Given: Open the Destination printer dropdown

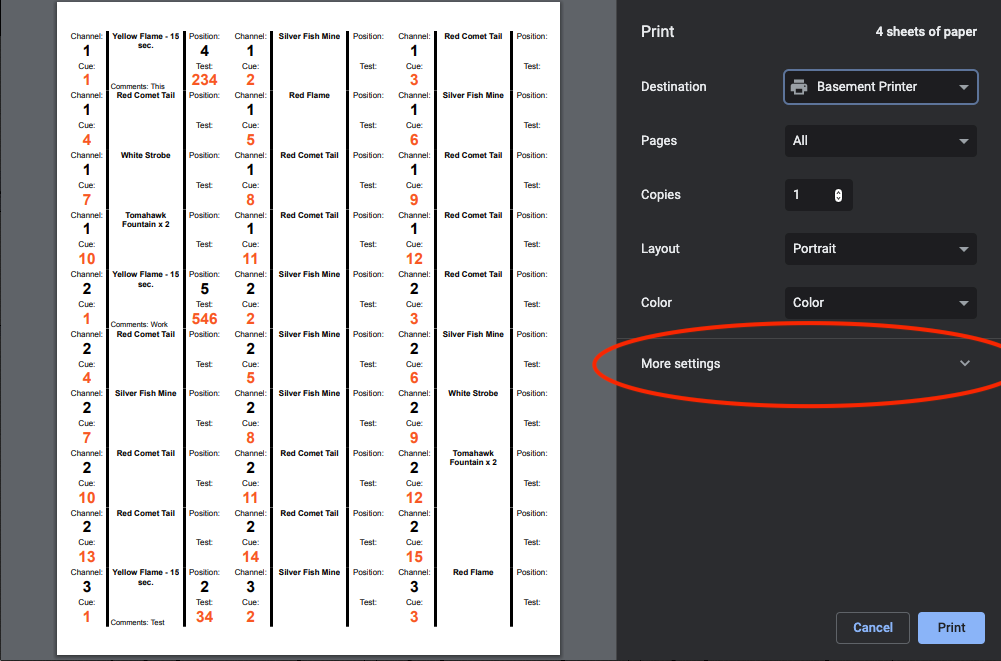Looking at the screenshot, I should [880, 87].
